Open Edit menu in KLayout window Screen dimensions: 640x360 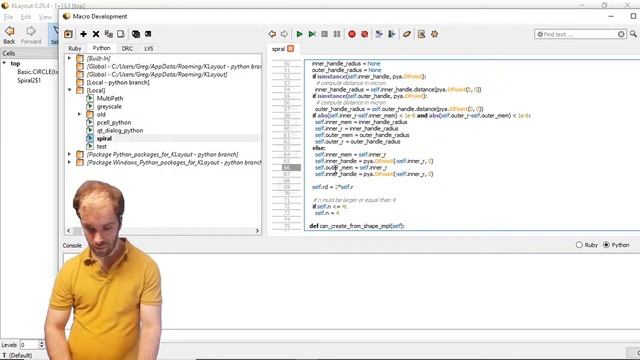26,17
